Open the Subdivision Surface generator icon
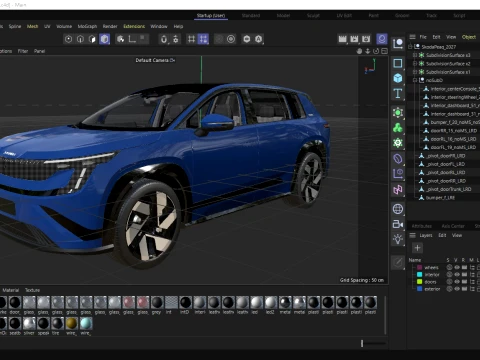Viewport: 480px width, 360px height. (398, 113)
